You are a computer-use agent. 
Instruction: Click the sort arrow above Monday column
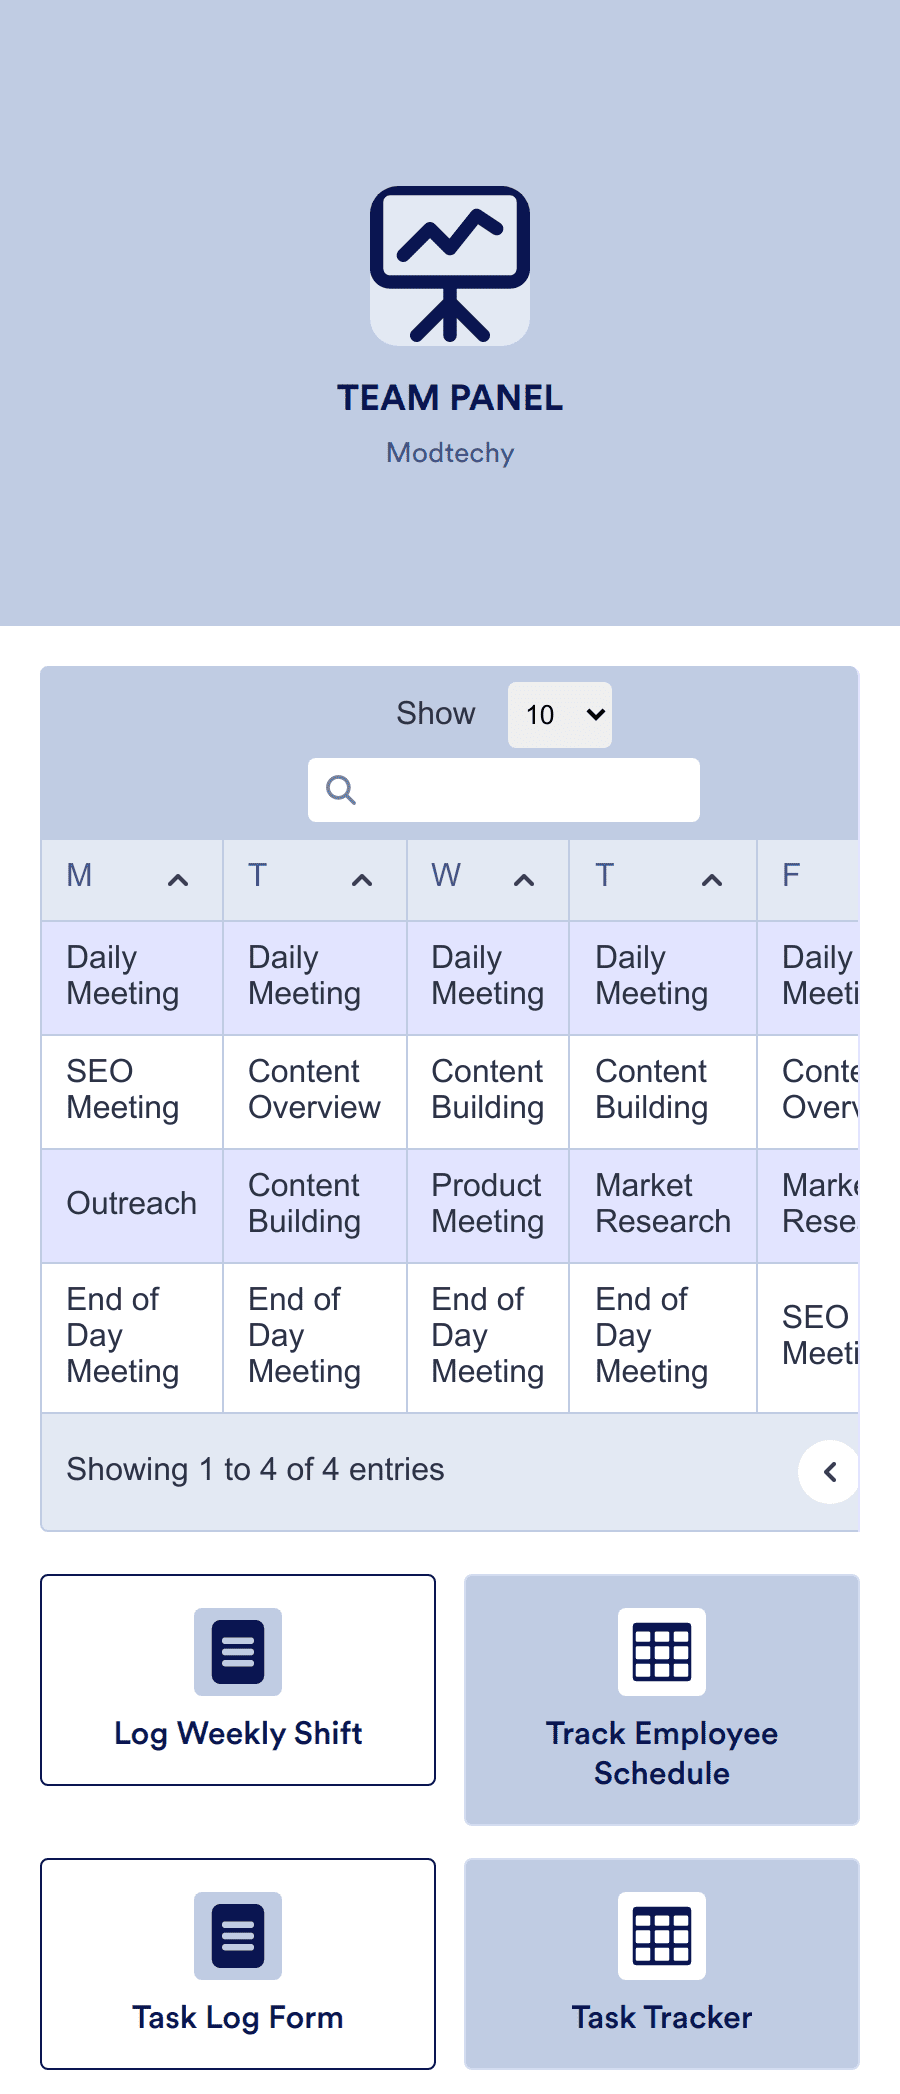pyautogui.click(x=178, y=881)
